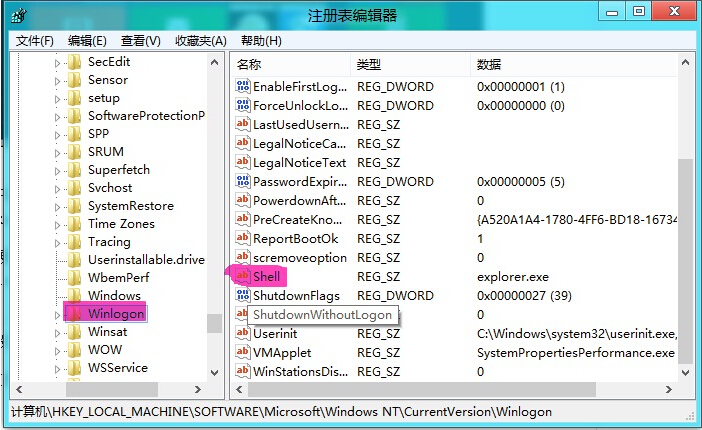Expand the SoftwareProtectionP node arrow
The image size is (702, 430).
[57, 117]
